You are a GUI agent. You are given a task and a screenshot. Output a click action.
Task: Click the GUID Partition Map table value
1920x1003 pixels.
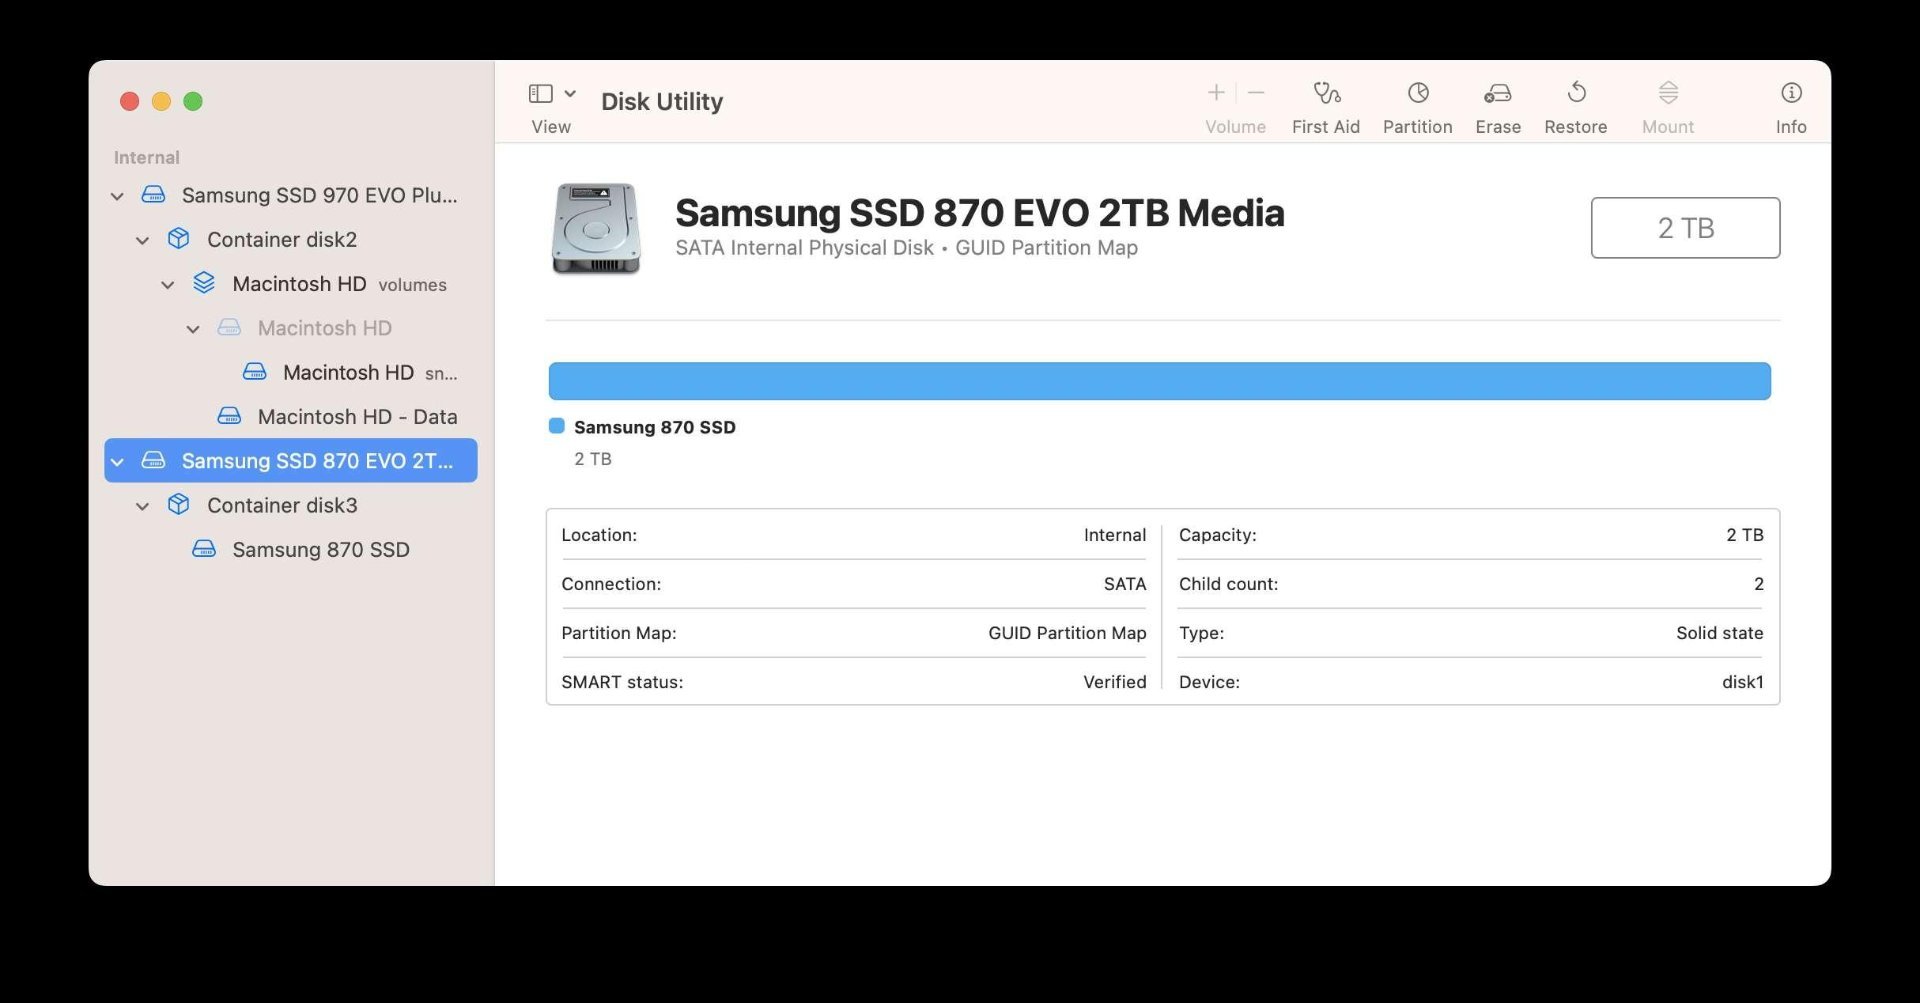1067,633
